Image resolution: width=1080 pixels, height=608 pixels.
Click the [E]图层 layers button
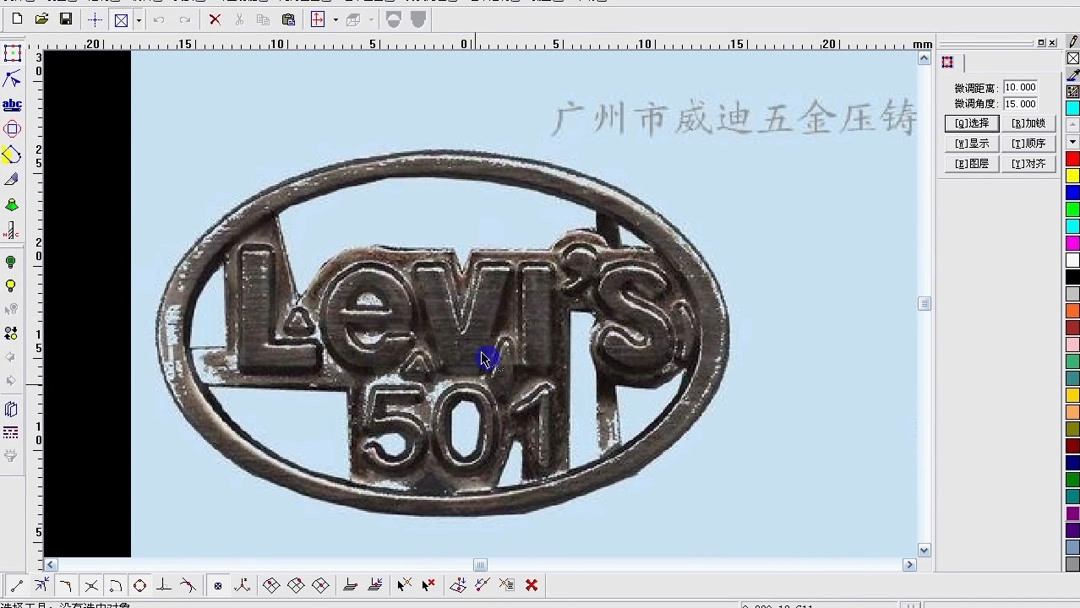click(971, 163)
